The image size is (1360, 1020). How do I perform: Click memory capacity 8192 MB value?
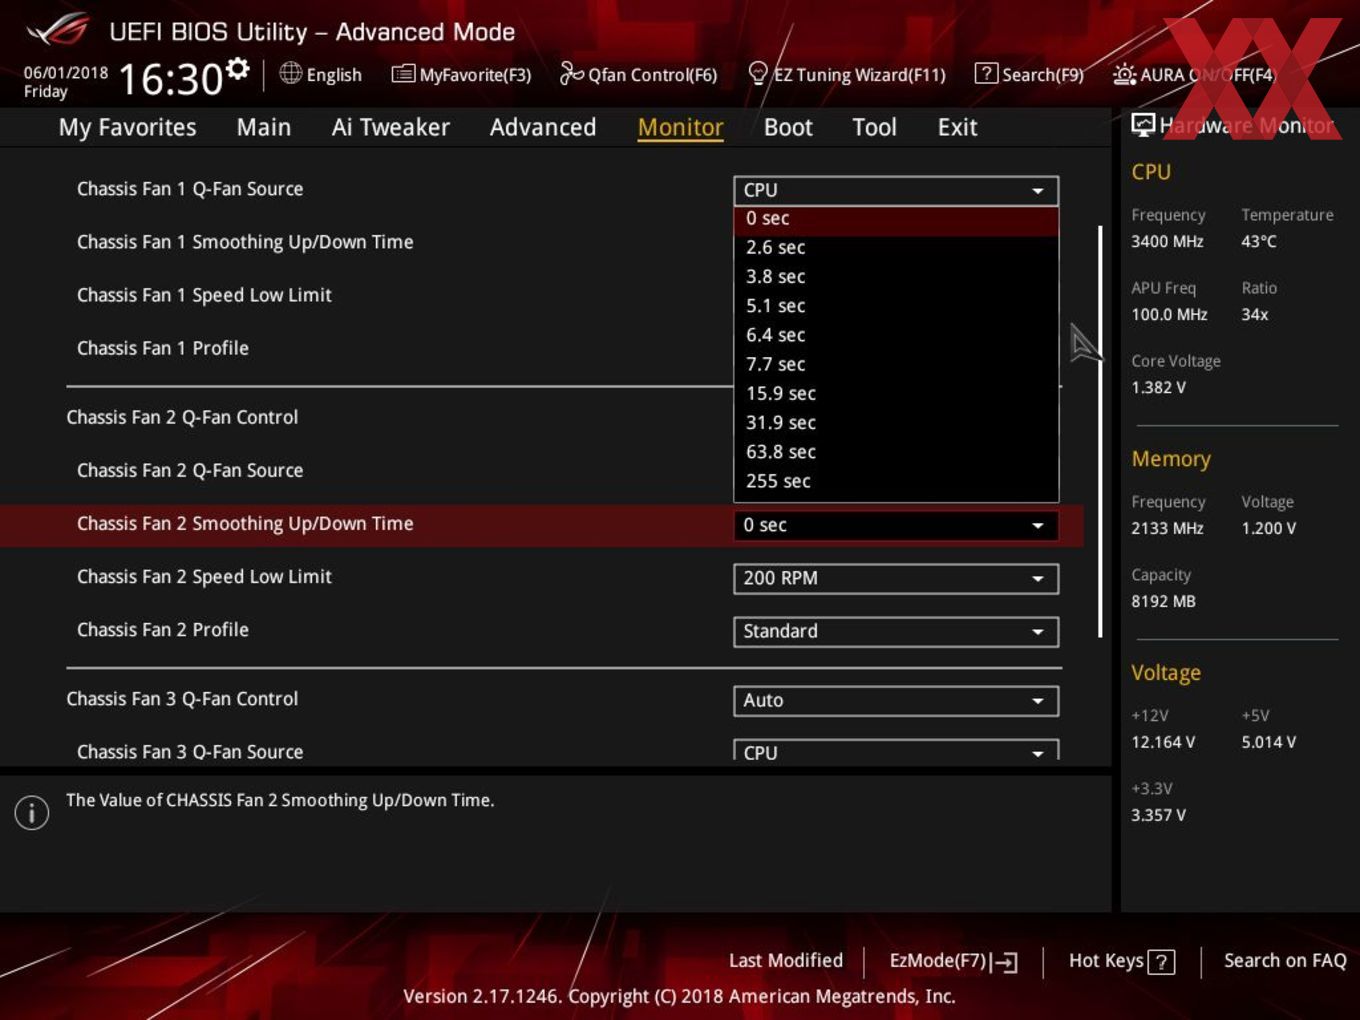pyautogui.click(x=1163, y=602)
